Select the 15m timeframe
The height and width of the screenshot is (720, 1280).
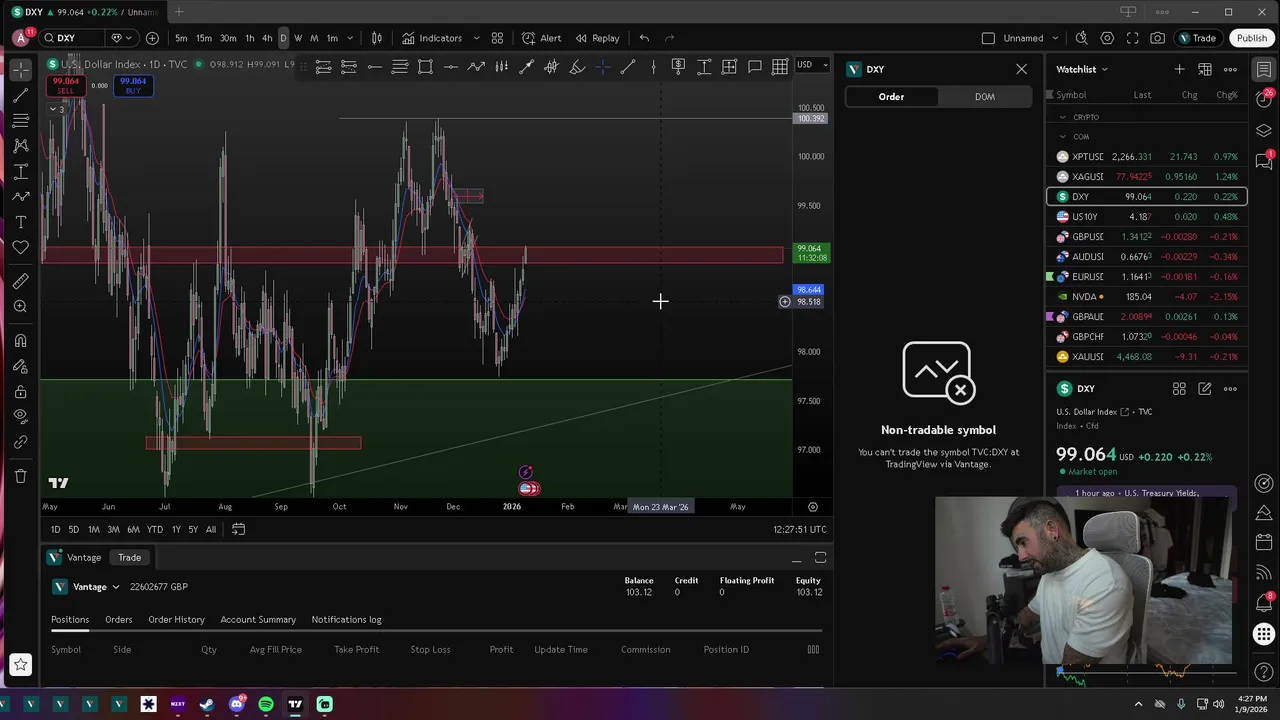(204, 38)
